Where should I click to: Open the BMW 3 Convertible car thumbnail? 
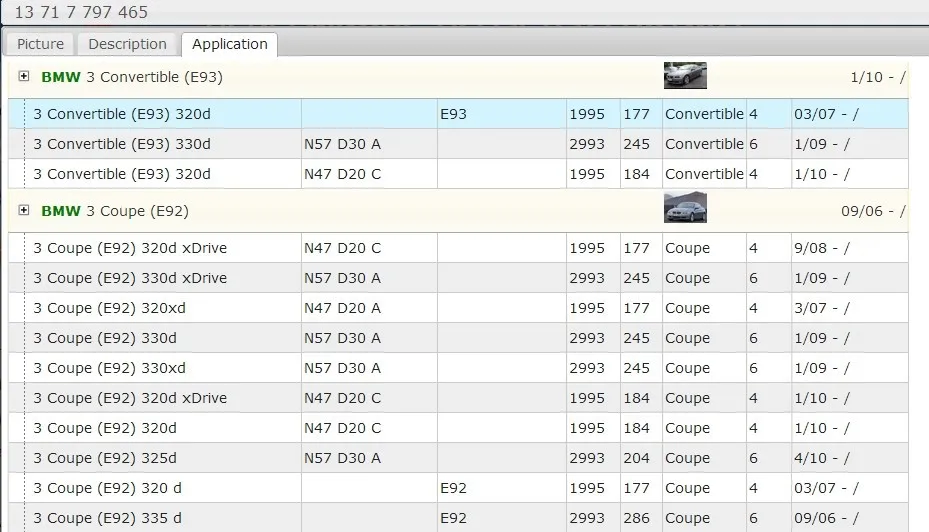(685, 75)
